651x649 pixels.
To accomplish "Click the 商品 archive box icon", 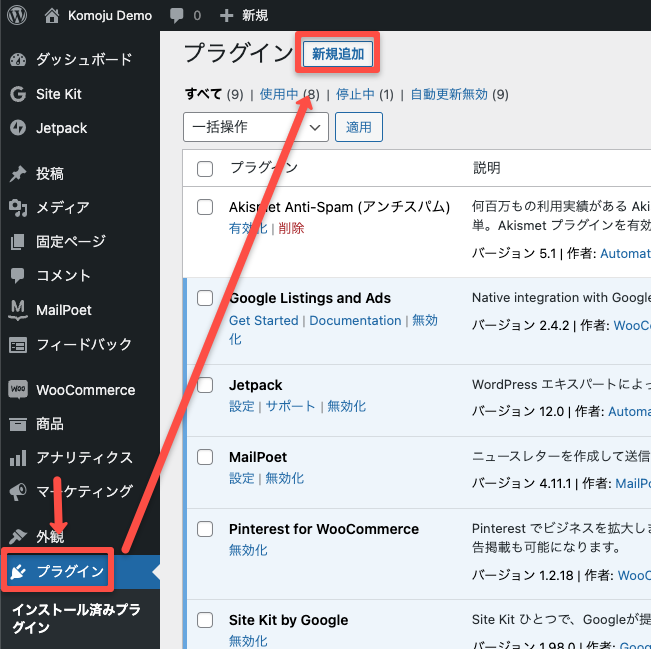I will click(x=18, y=424).
